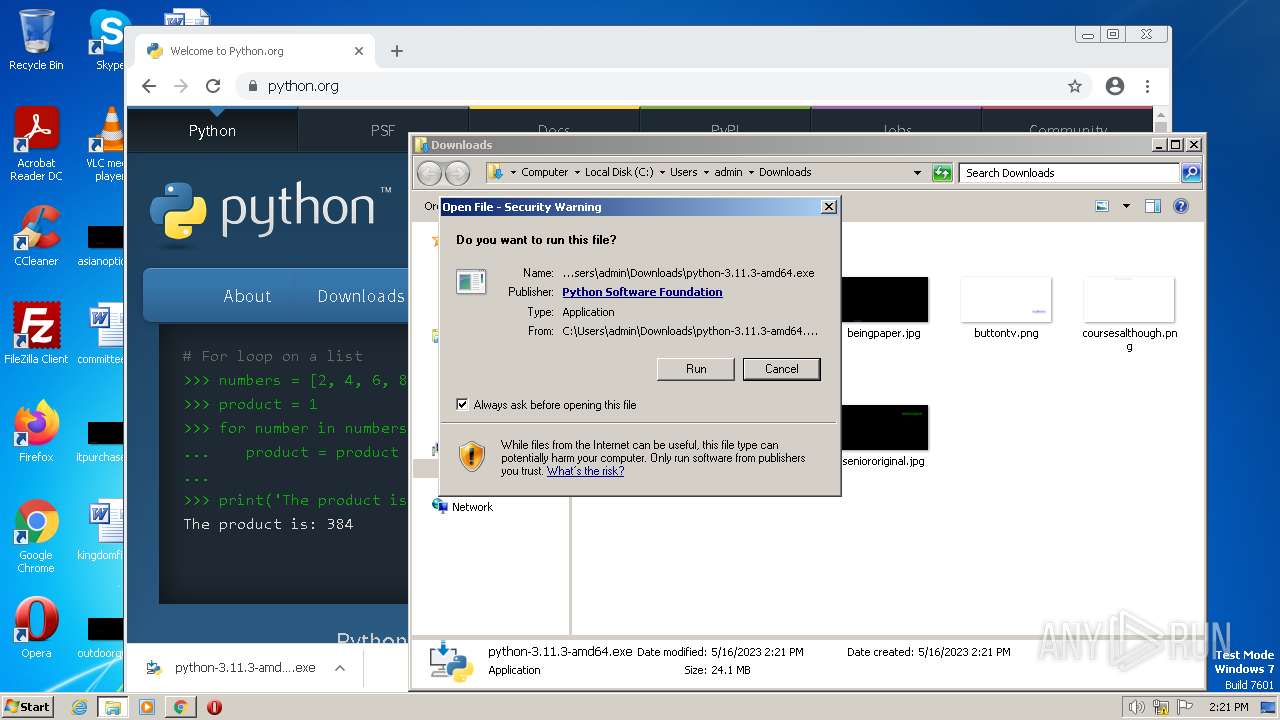Click the application file icon in dialog
Image resolution: width=1280 pixels, height=720 pixels.
point(471,282)
